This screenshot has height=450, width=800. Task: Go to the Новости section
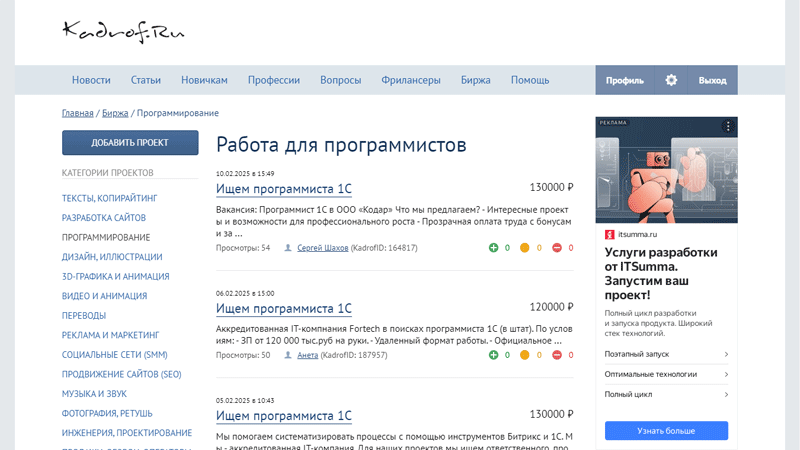[91, 80]
